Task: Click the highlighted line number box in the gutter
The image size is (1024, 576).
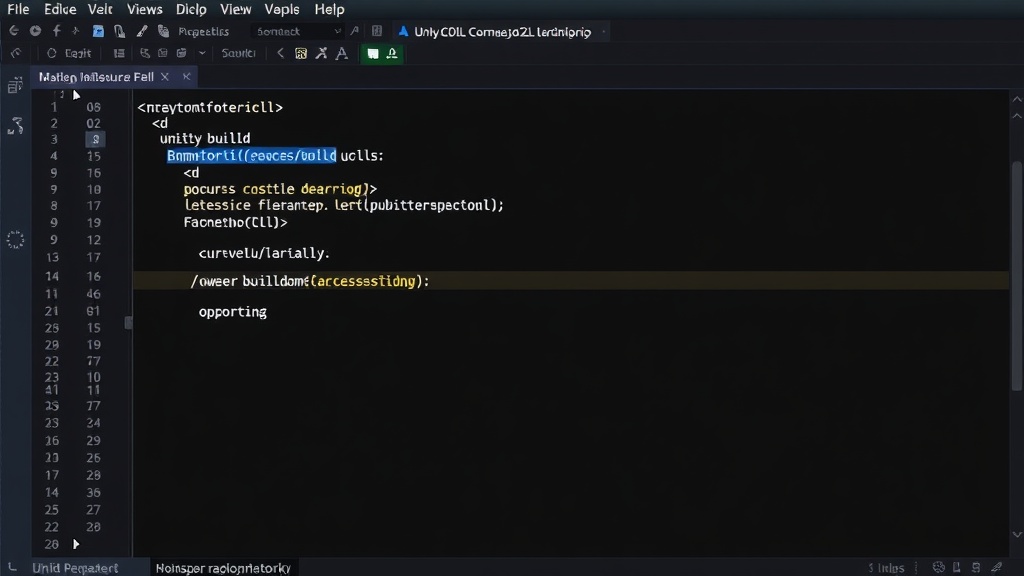Action: (x=95, y=139)
